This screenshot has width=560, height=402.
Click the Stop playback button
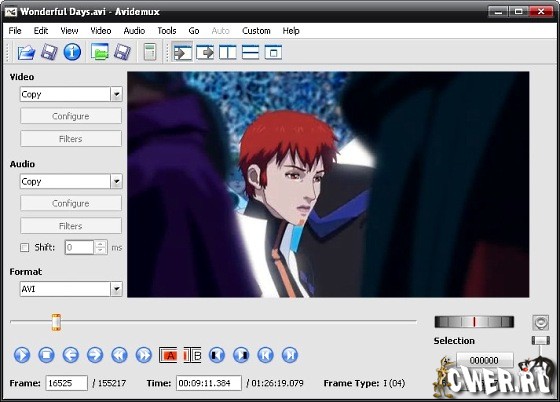pos(46,355)
